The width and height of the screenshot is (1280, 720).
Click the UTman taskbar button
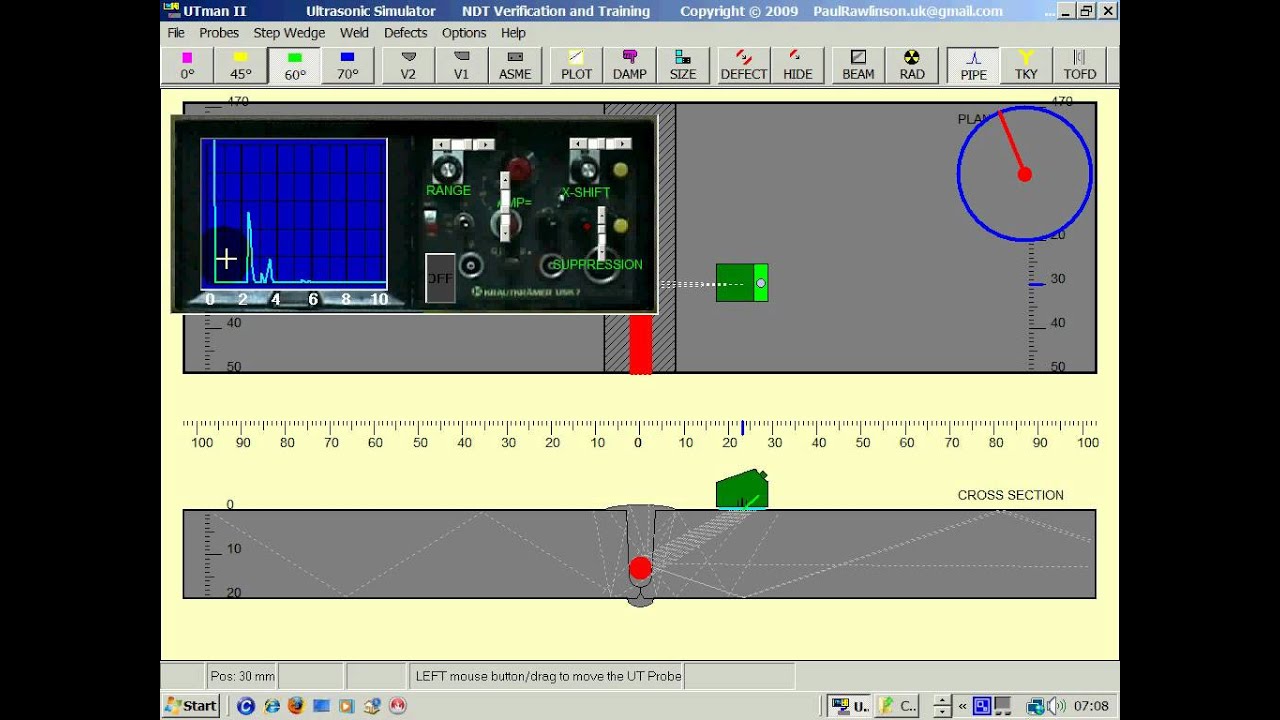[849, 705]
